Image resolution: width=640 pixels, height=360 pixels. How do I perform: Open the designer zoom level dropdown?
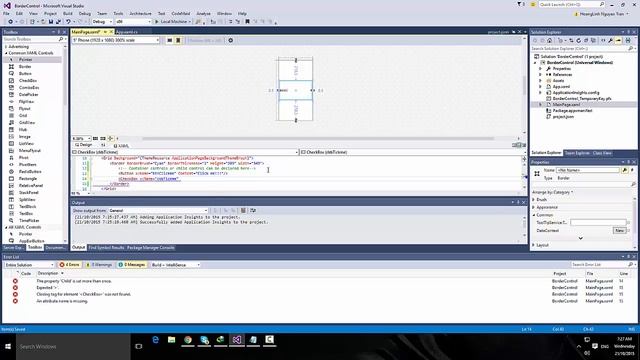click(x=81, y=139)
